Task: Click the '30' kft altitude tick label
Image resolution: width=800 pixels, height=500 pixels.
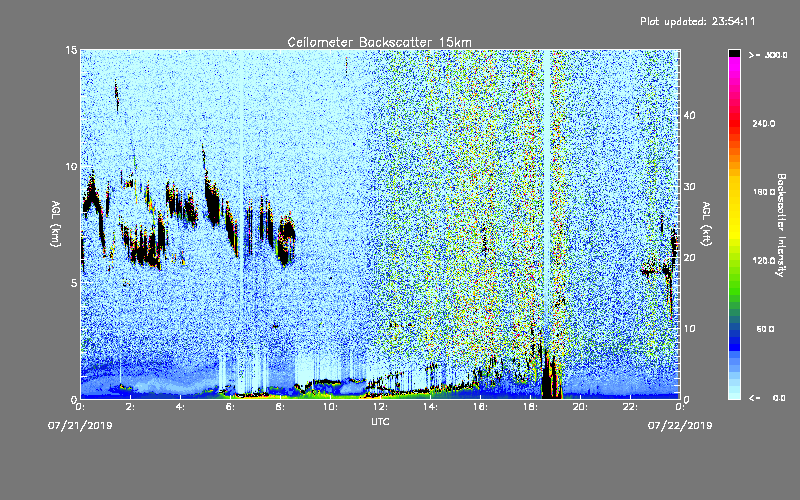Action: 689,186
